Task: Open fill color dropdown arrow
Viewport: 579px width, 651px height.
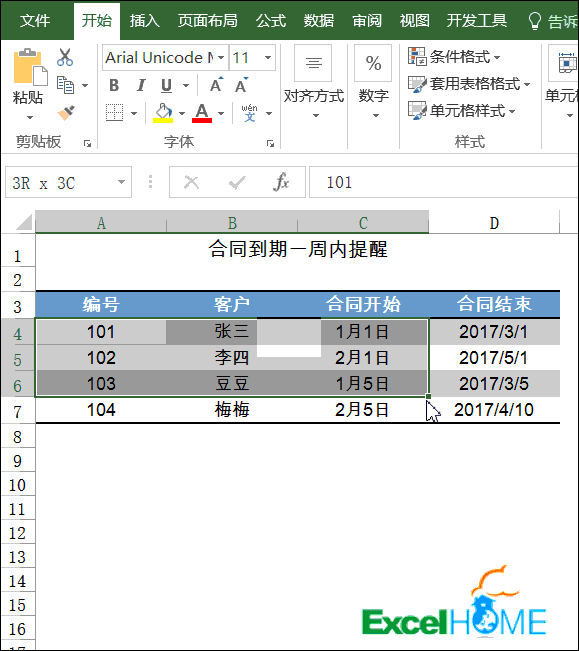Action: 182,113
